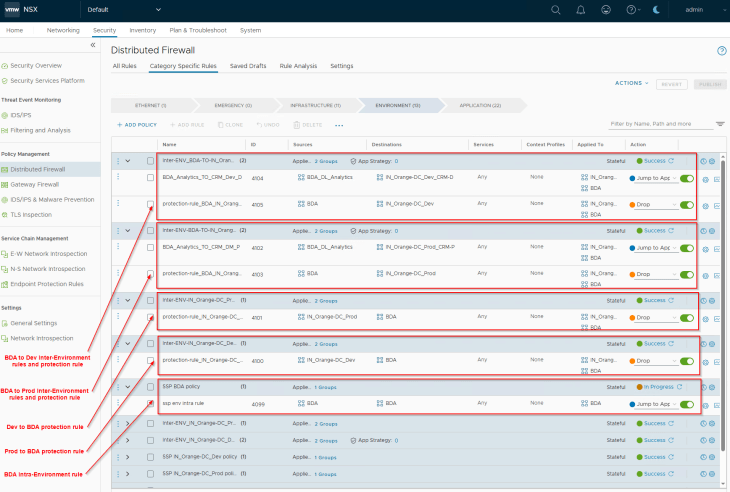Tick checkbox for BDA_Analytics_TO_CRM_DM_P rule
730x492 pixels.
(150, 247)
